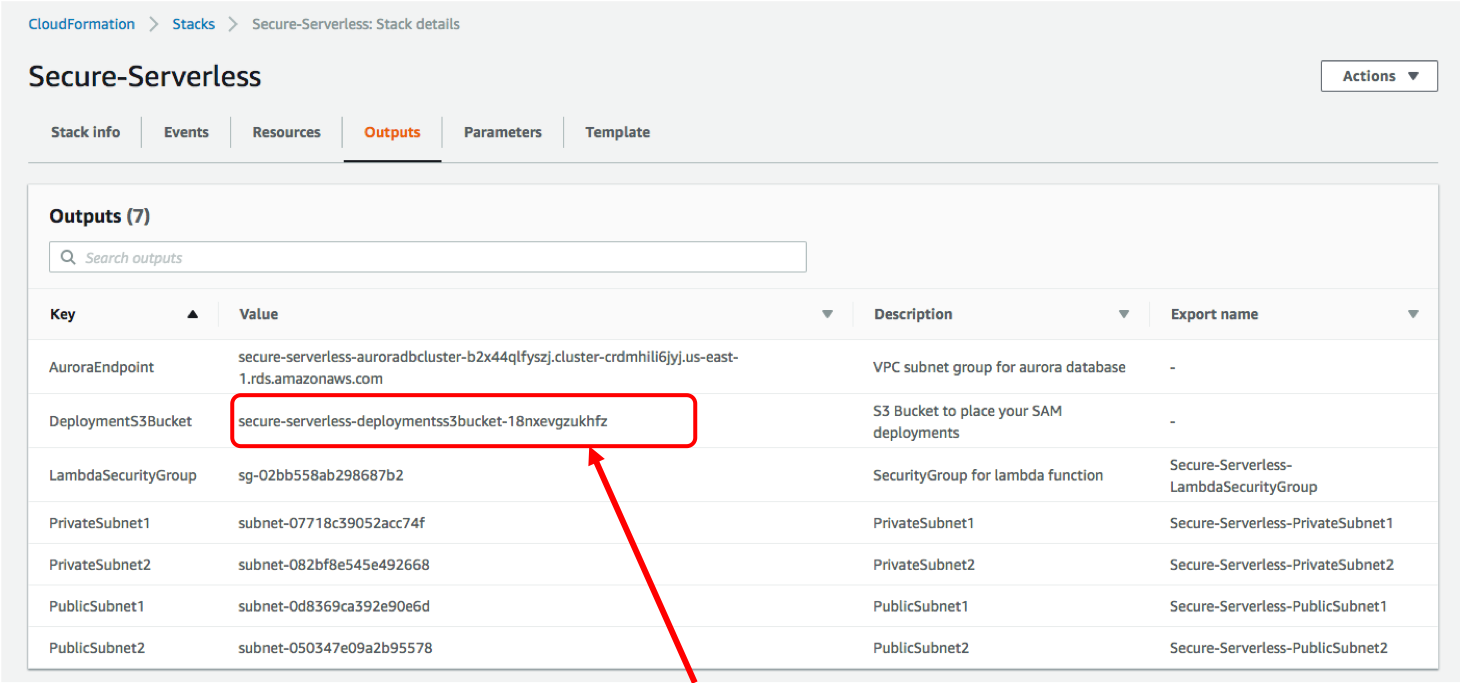Open the CloudFormation breadcrumb link
Viewport: 1460px width, 683px height.
(81, 24)
